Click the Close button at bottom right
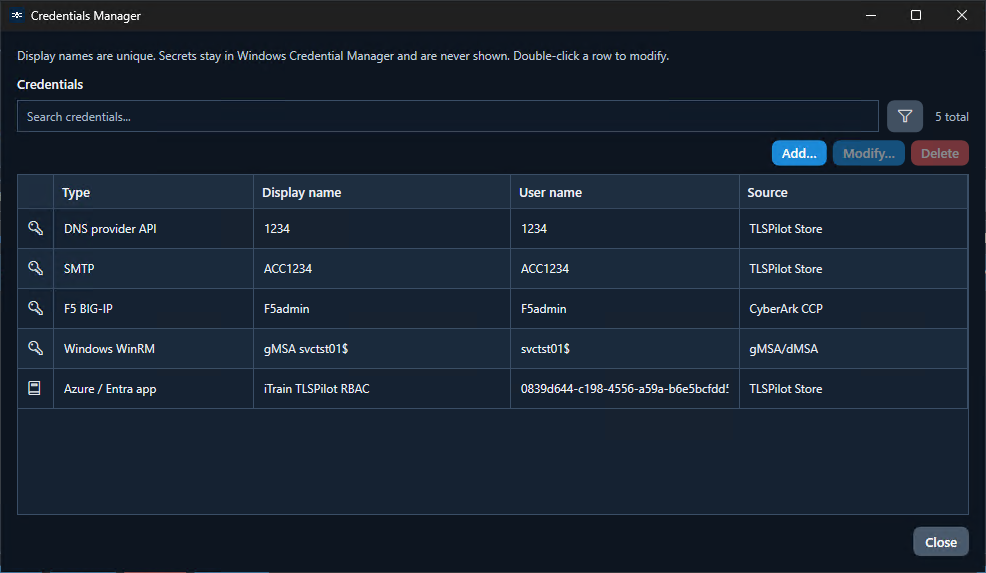Viewport: 986px width, 573px height. click(x=941, y=542)
